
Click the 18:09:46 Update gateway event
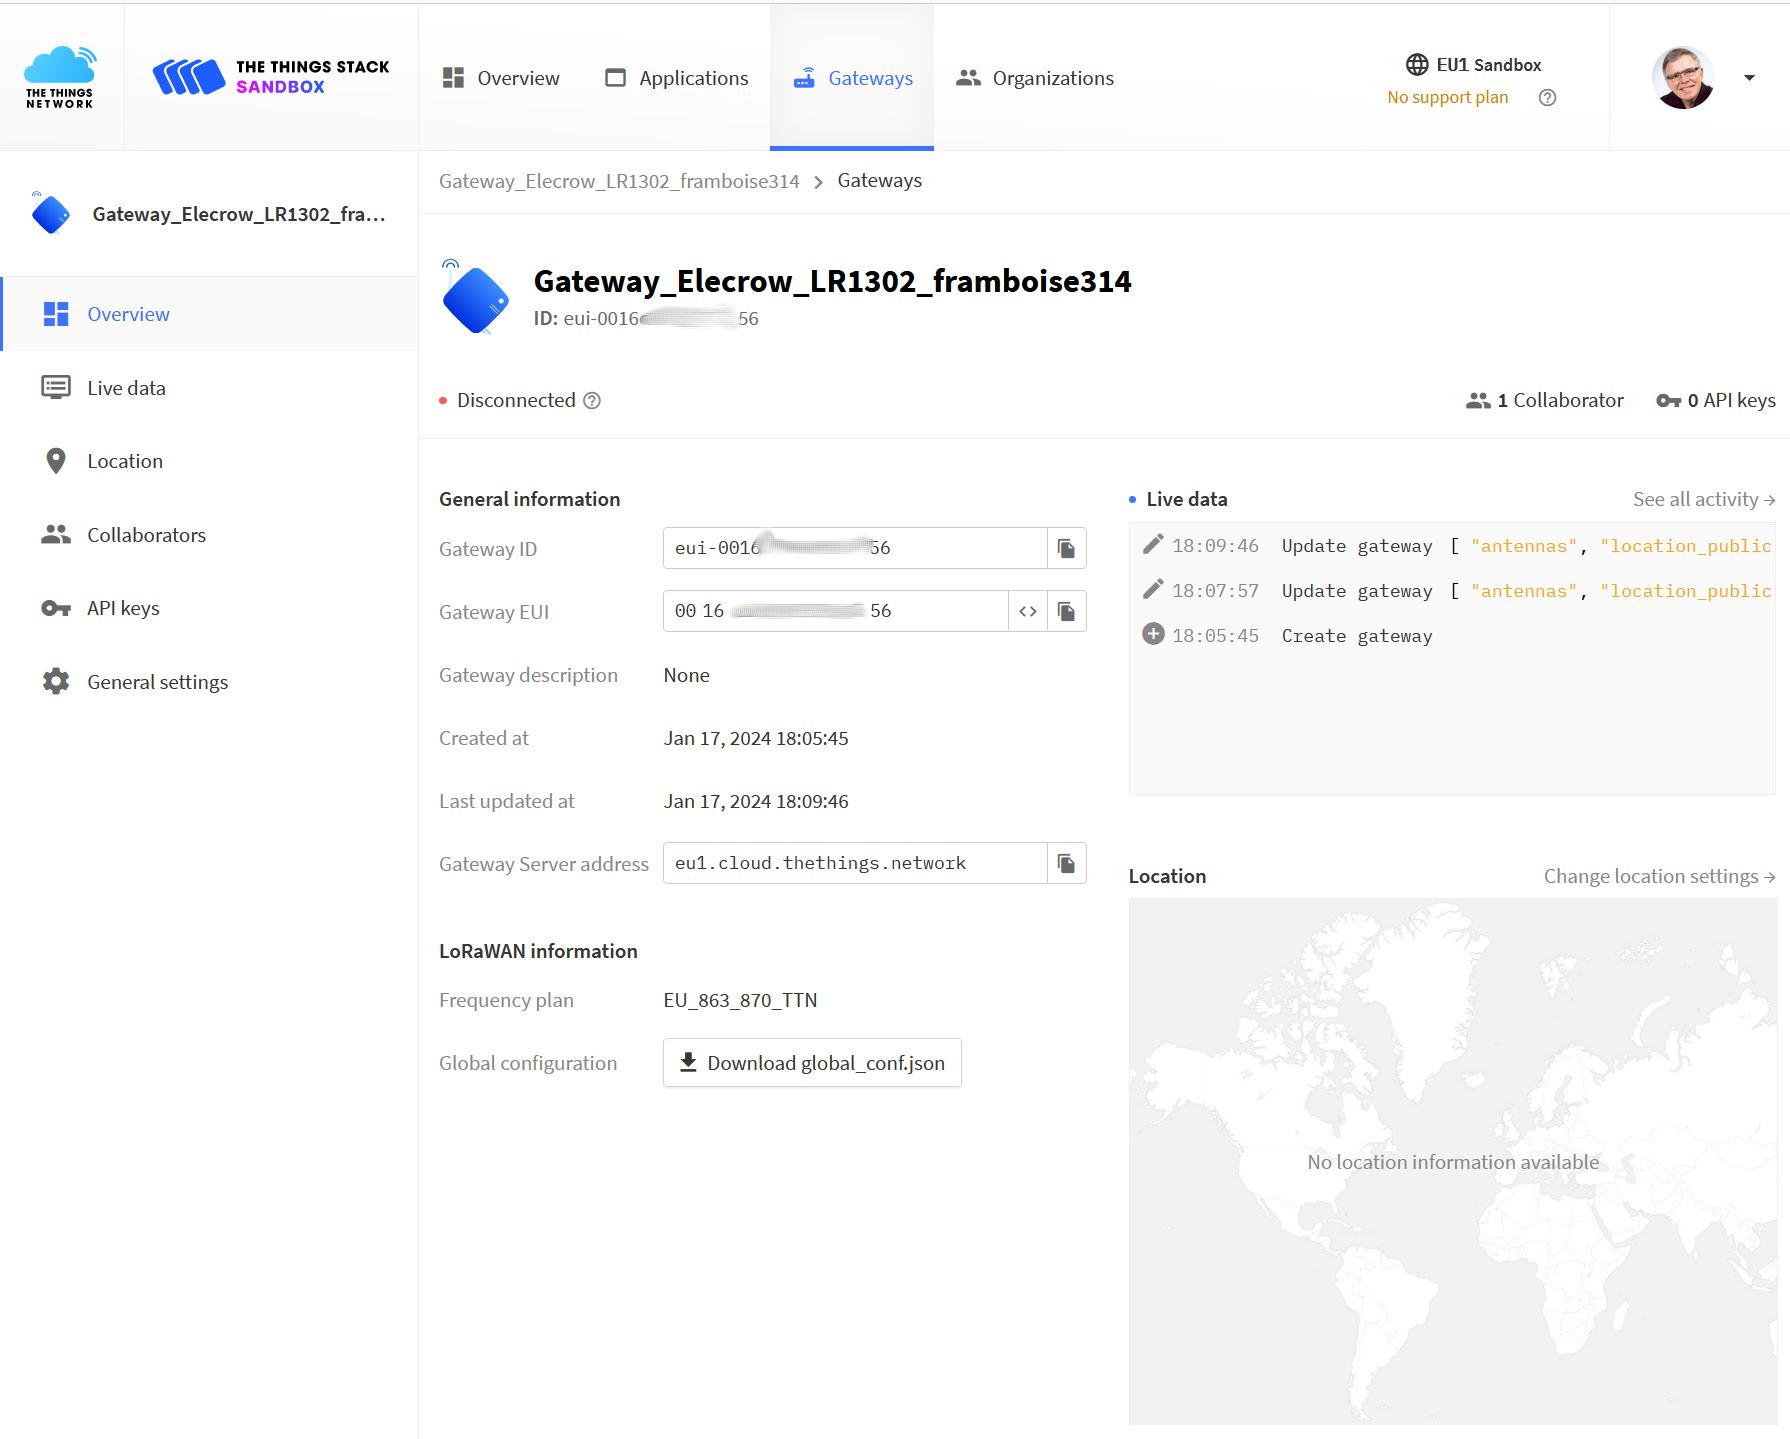click(x=1455, y=546)
